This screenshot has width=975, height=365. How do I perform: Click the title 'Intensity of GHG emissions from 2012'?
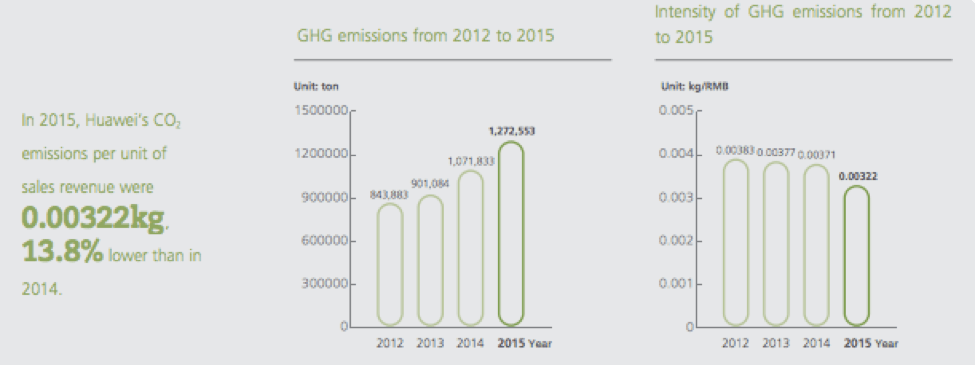tap(803, 12)
